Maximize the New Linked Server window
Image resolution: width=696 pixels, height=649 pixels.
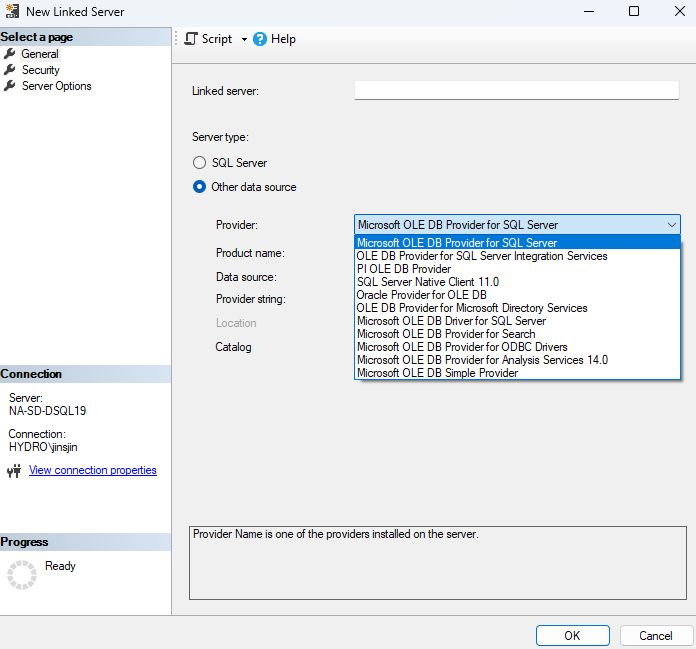[x=634, y=11]
